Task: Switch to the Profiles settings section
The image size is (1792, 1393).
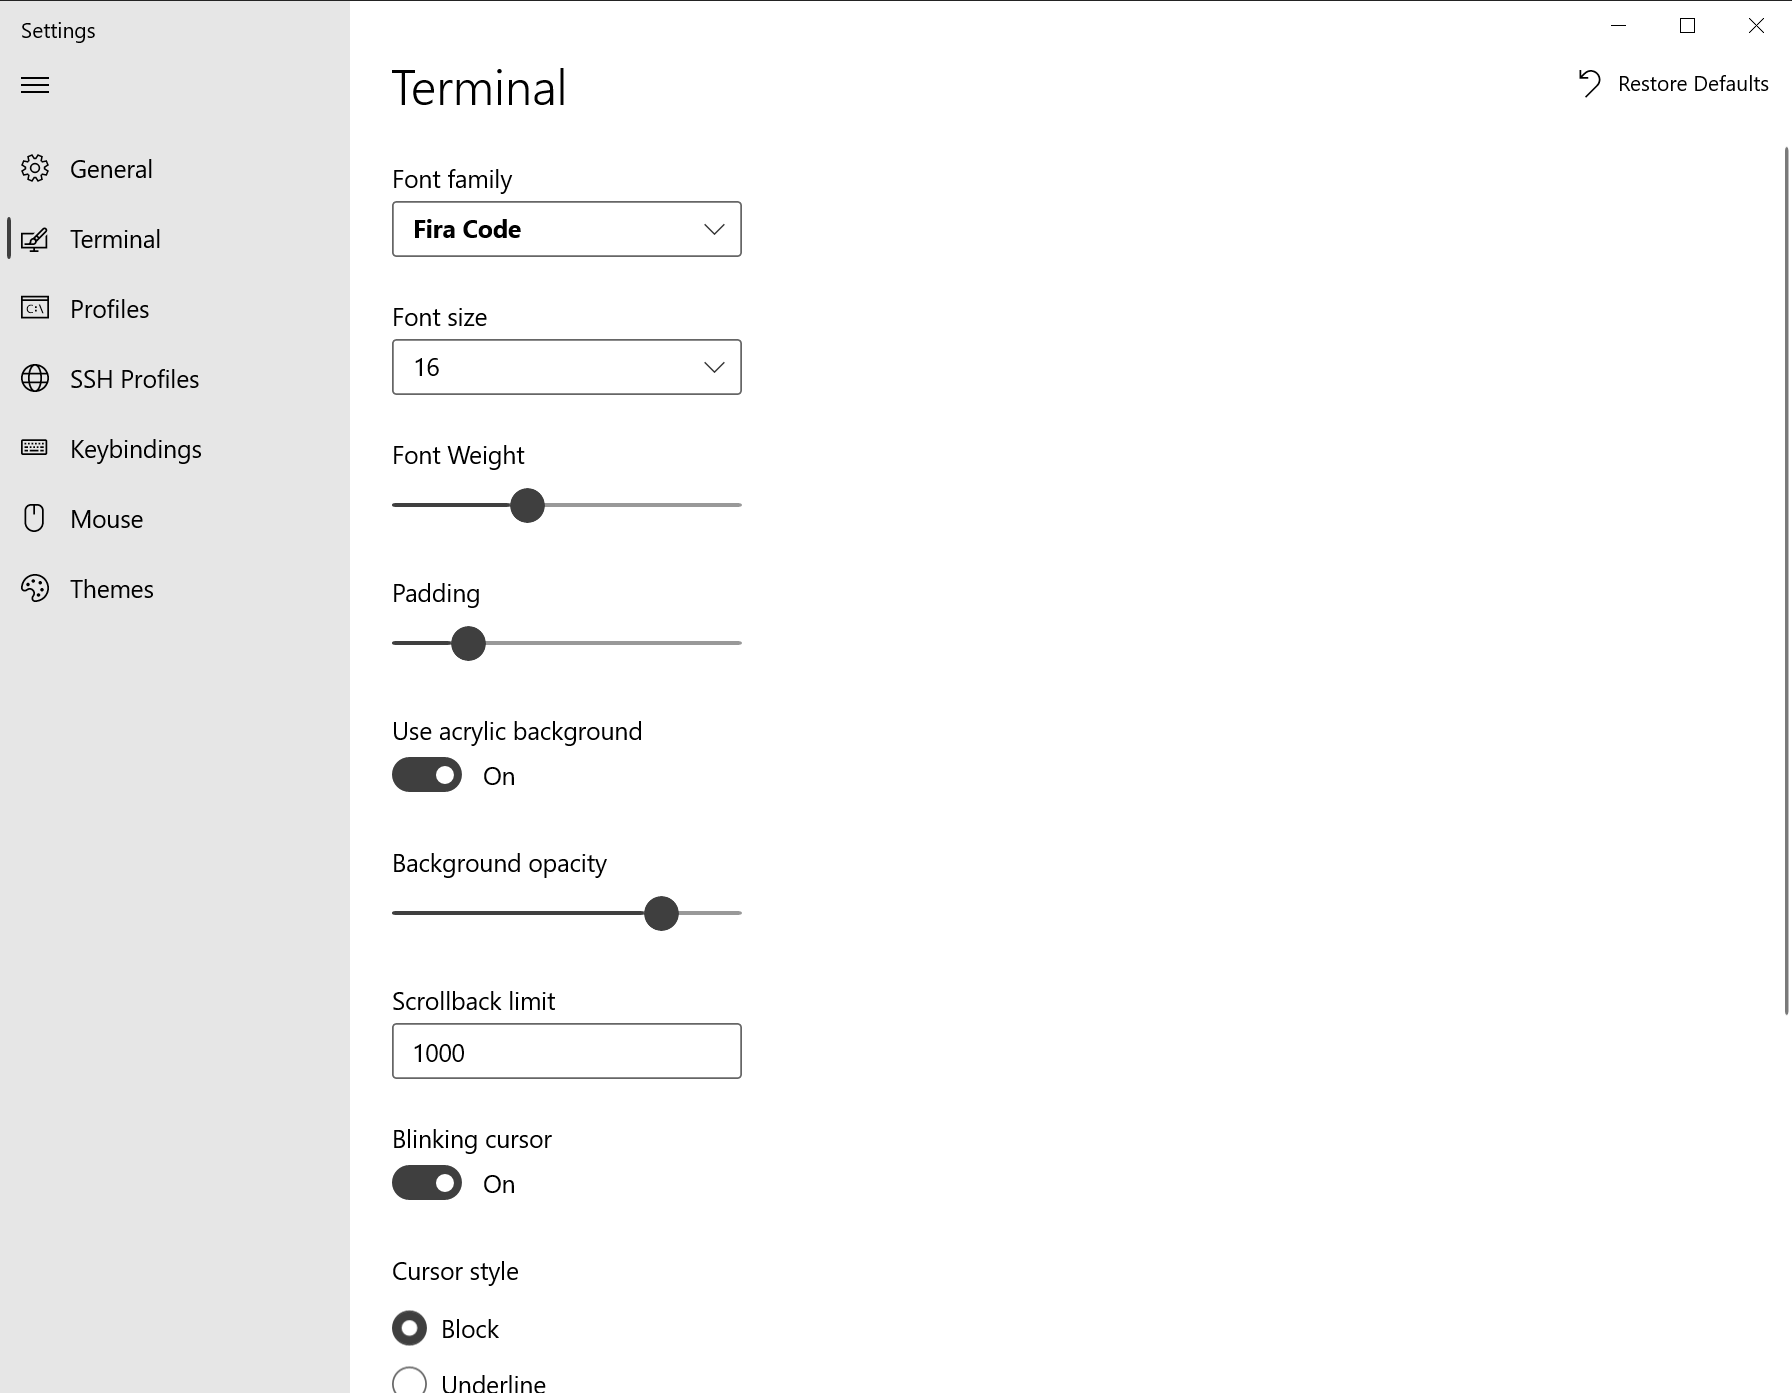Action: pyautogui.click(x=108, y=308)
